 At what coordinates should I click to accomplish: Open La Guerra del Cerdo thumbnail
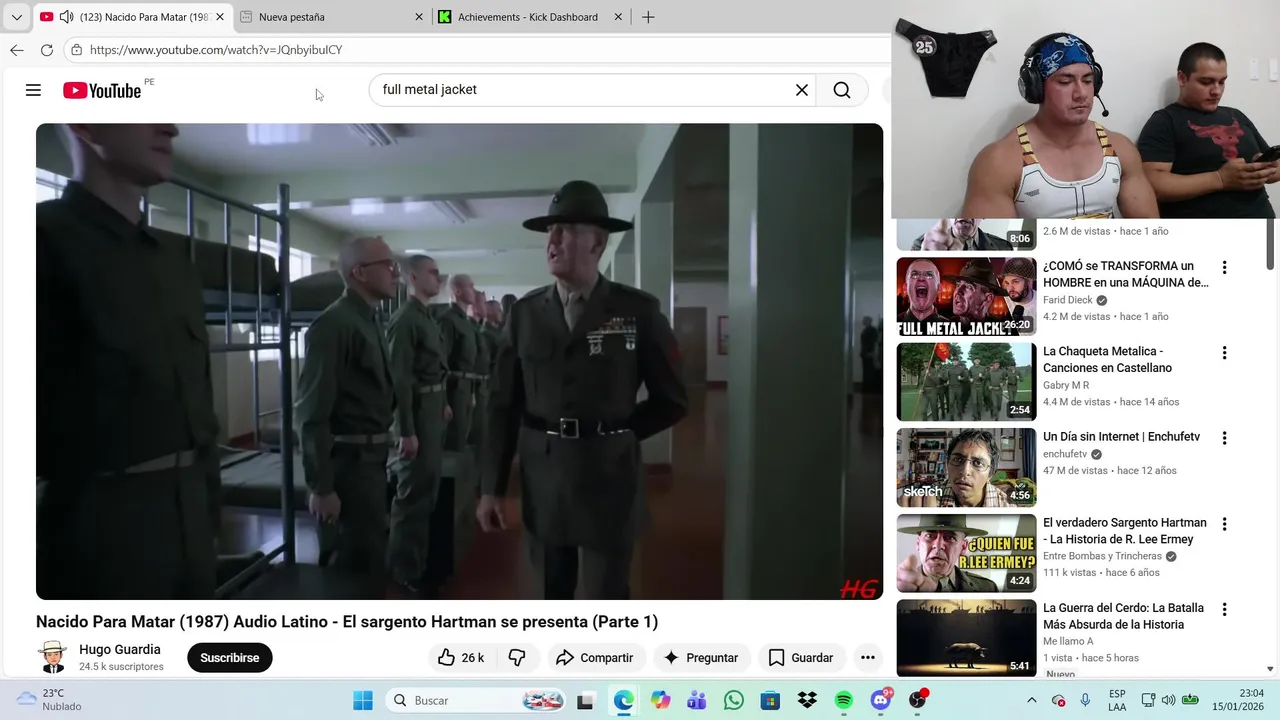[x=966, y=638]
